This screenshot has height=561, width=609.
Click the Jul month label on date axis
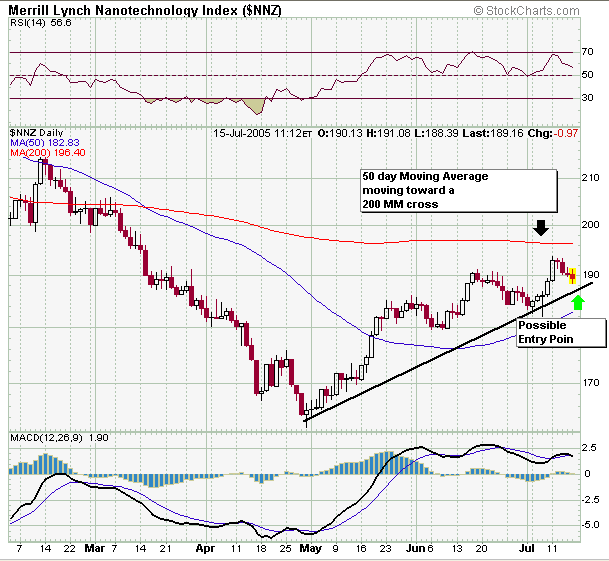pos(527,548)
